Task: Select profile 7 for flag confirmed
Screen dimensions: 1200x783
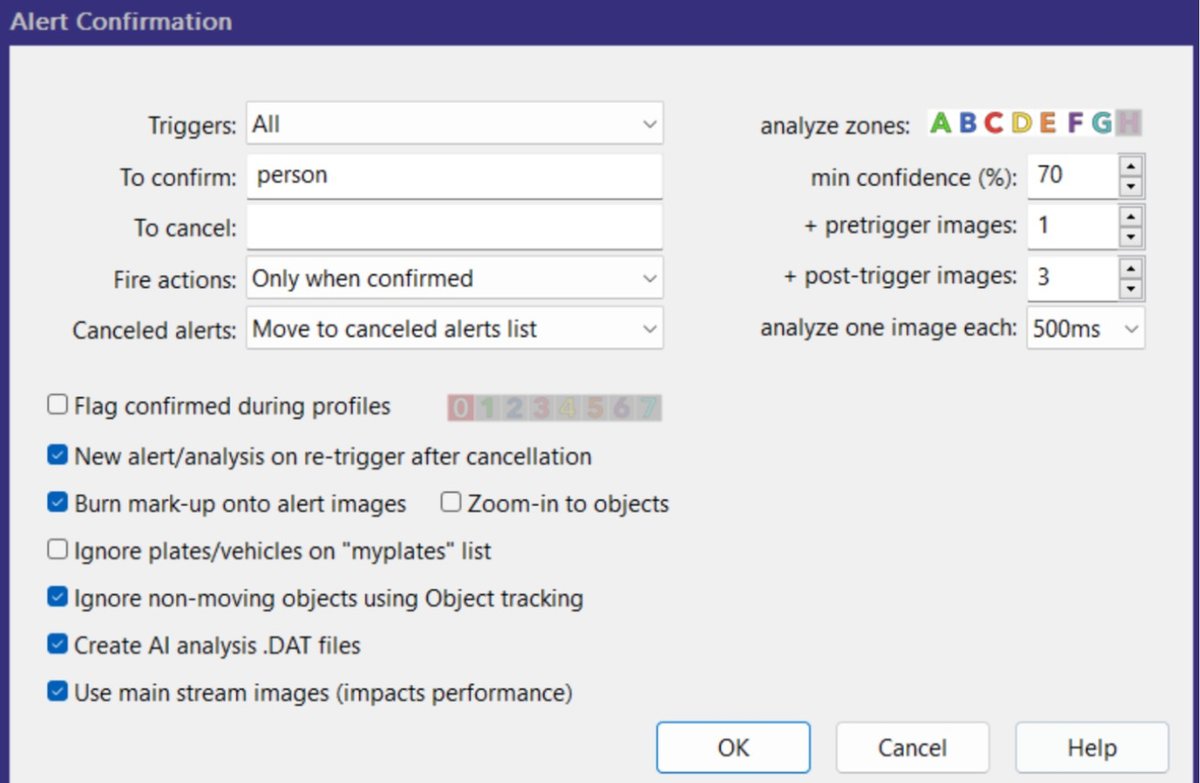Action: 648,408
